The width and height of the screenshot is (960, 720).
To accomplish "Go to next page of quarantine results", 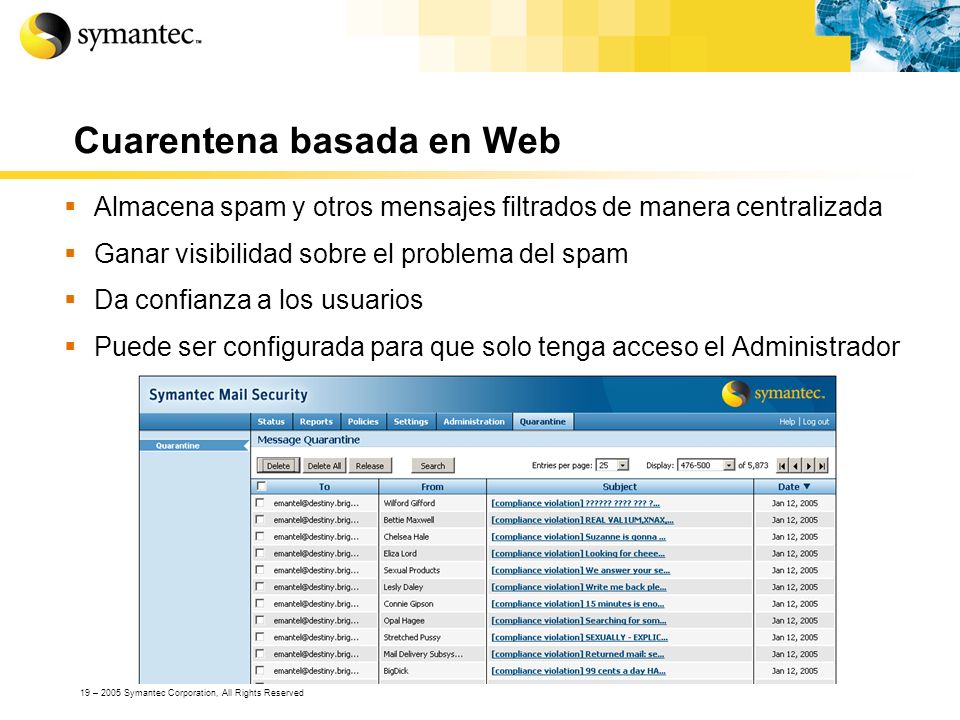I will point(809,466).
